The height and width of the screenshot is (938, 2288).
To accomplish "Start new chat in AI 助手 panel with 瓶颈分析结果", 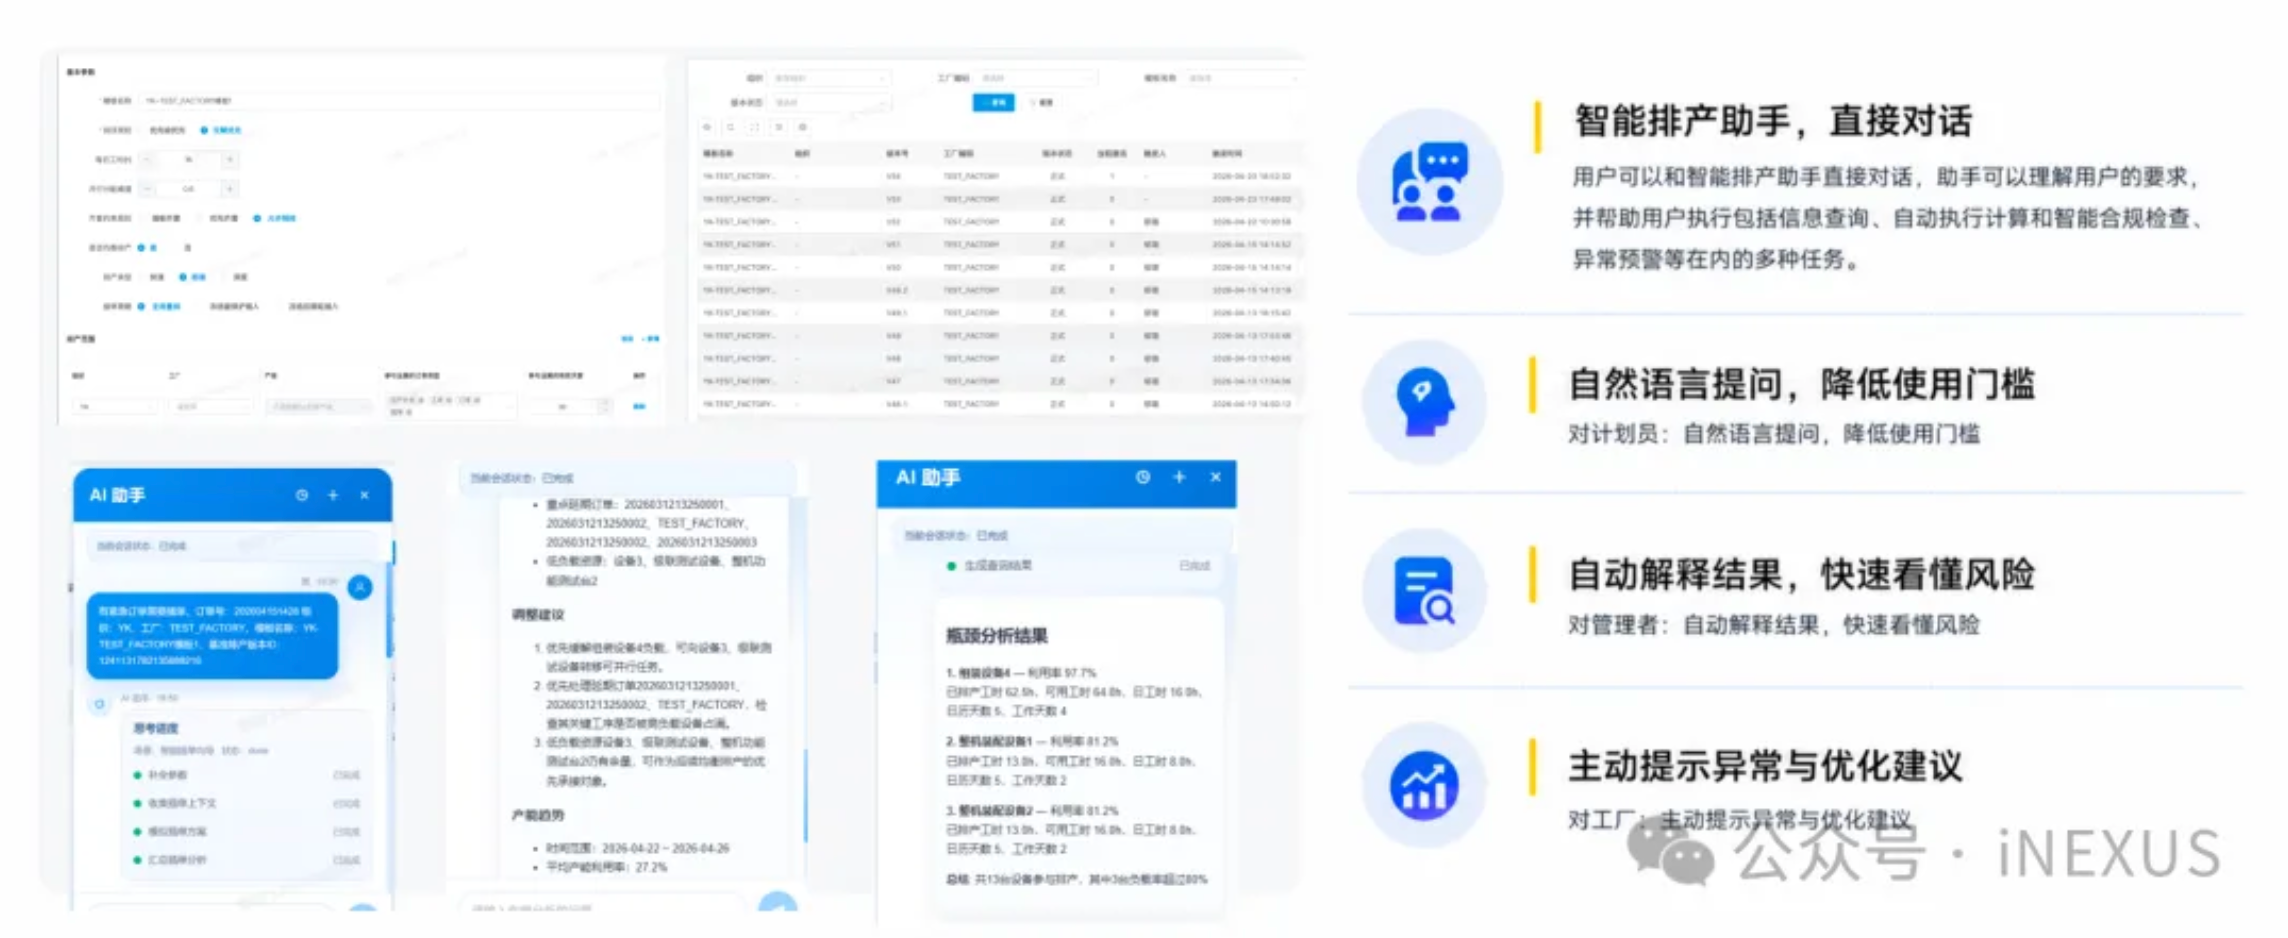I will pos(1179,477).
